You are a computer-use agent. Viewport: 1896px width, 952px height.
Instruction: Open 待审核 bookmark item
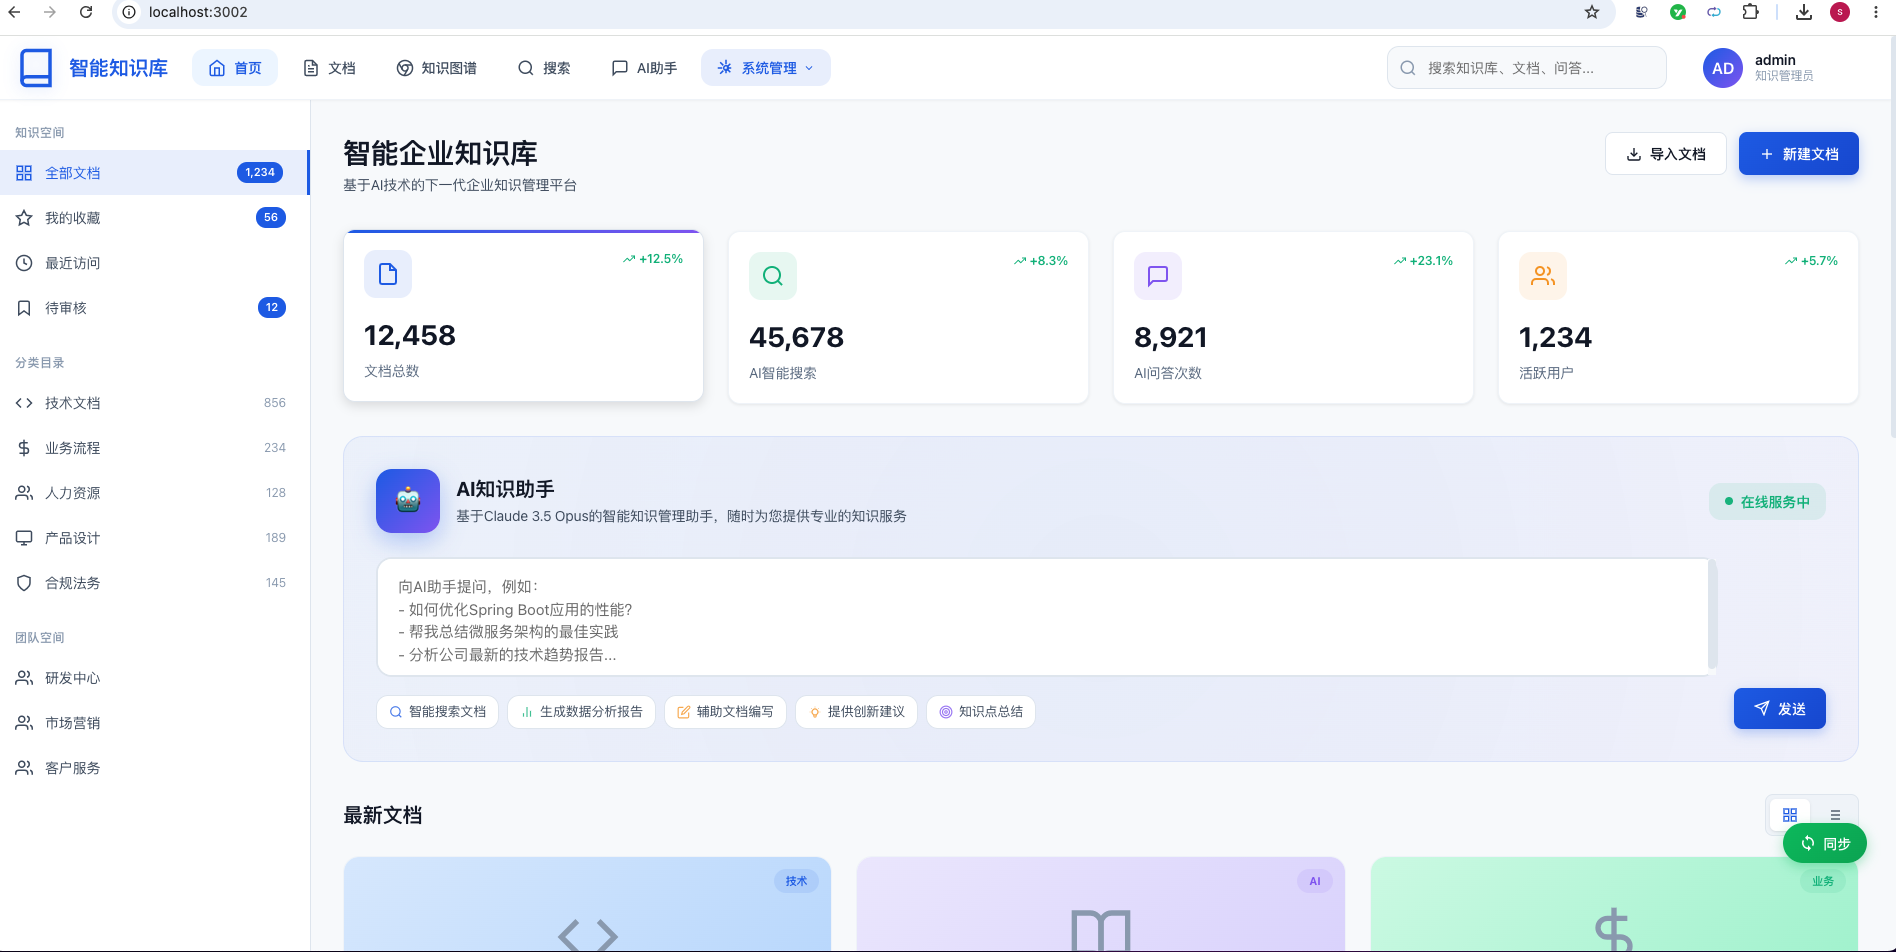tap(154, 308)
